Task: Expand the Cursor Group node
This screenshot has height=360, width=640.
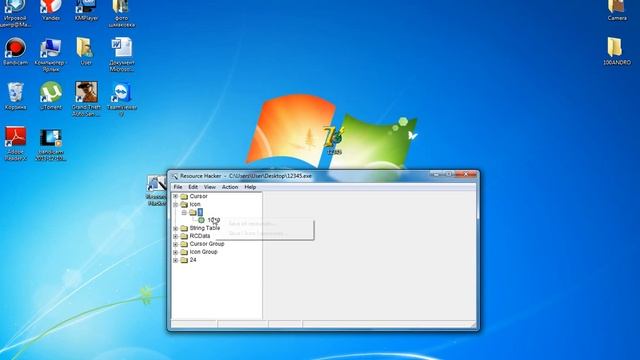Action: pyautogui.click(x=176, y=244)
